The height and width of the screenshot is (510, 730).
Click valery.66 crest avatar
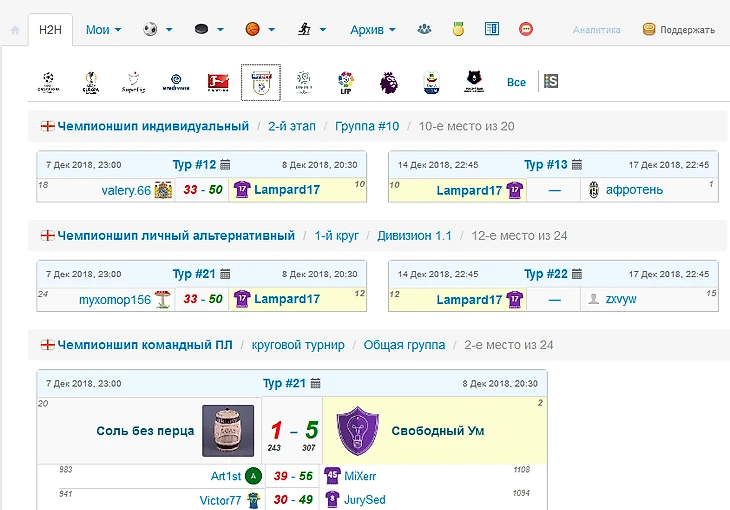(163, 190)
